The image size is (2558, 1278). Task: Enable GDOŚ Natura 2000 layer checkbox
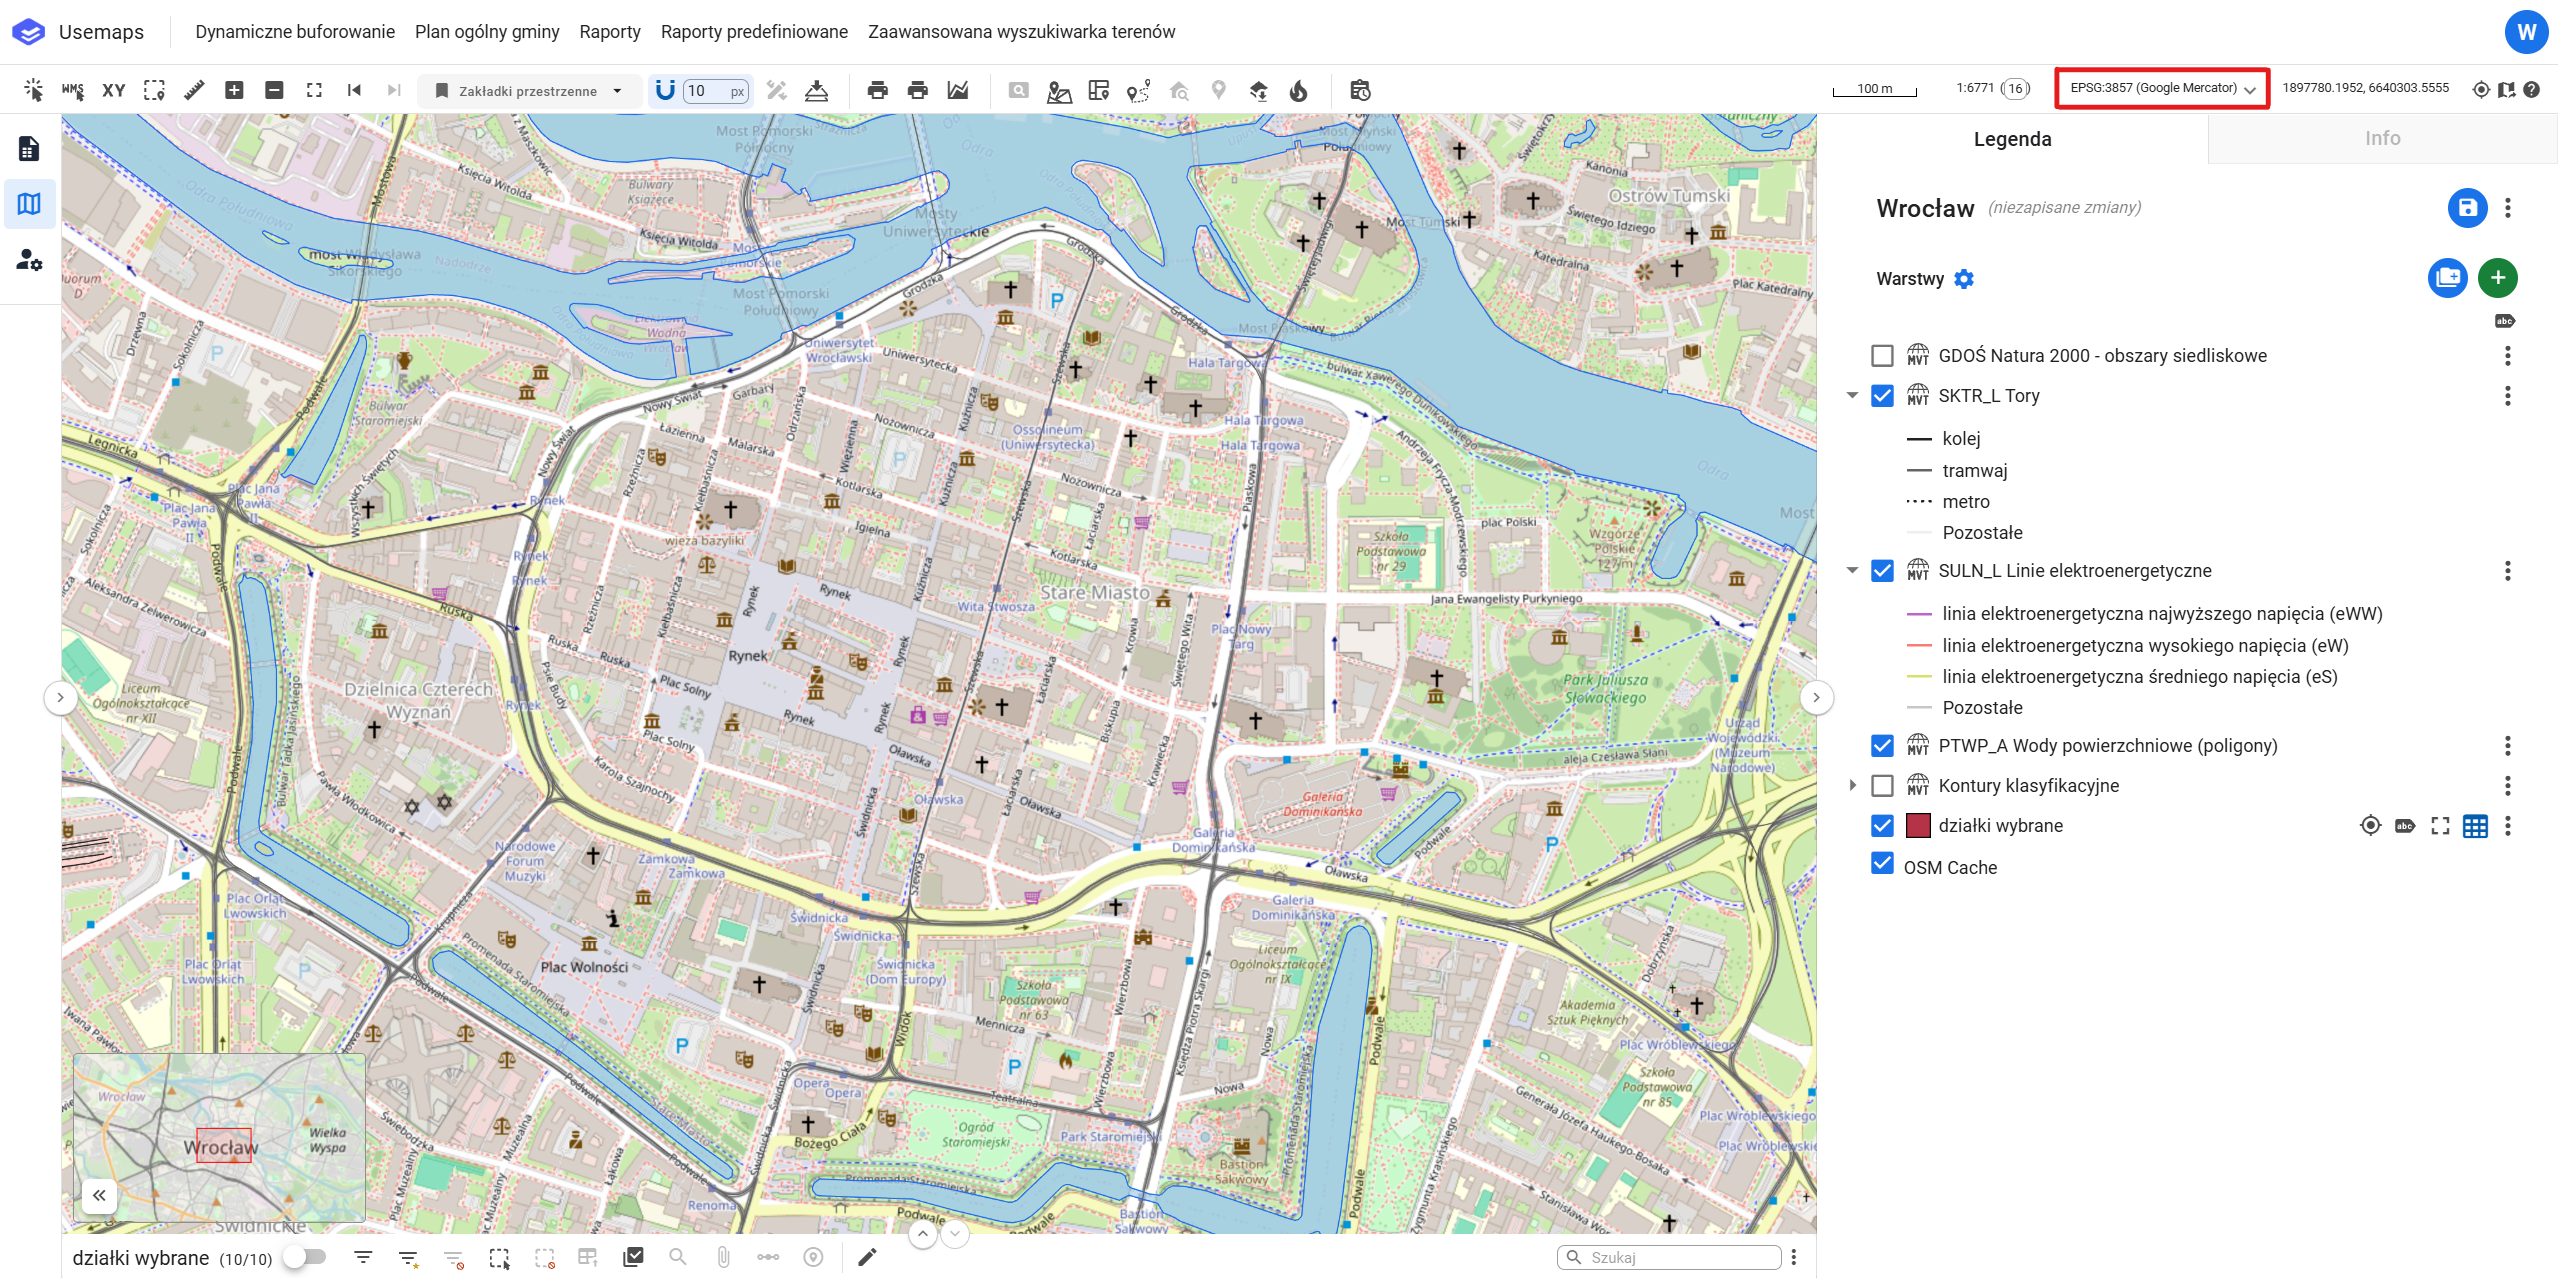1882,356
